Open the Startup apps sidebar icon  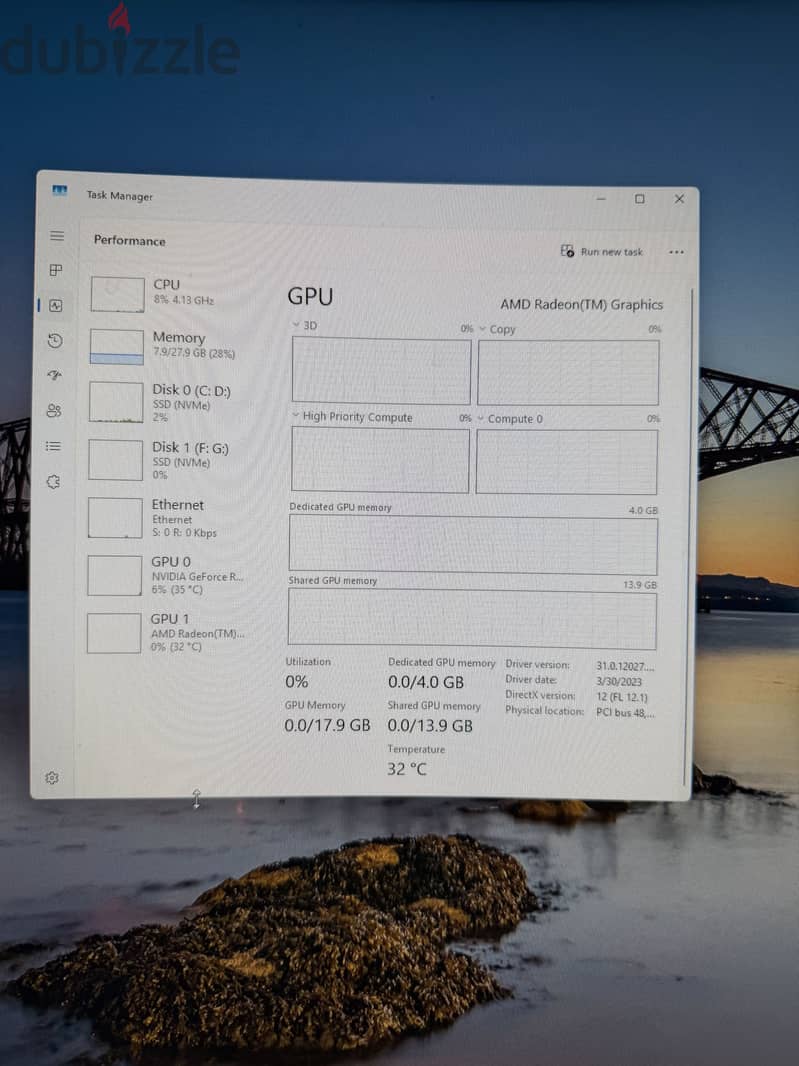click(x=54, y=375)
